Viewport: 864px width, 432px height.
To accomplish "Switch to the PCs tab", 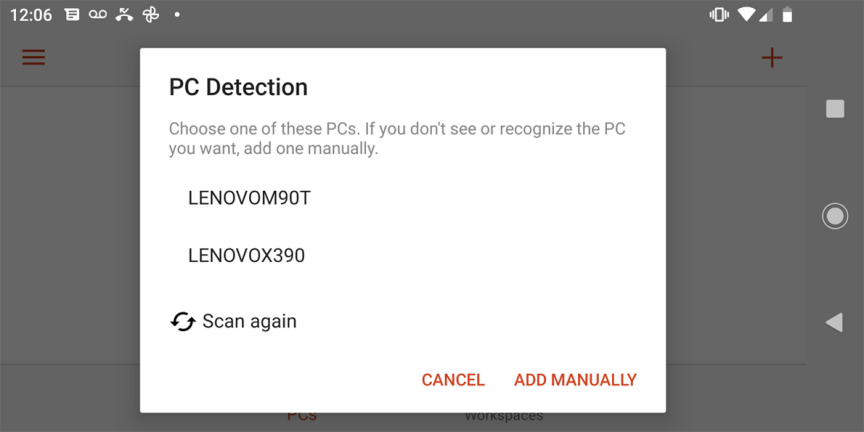I will click(302, 416).
